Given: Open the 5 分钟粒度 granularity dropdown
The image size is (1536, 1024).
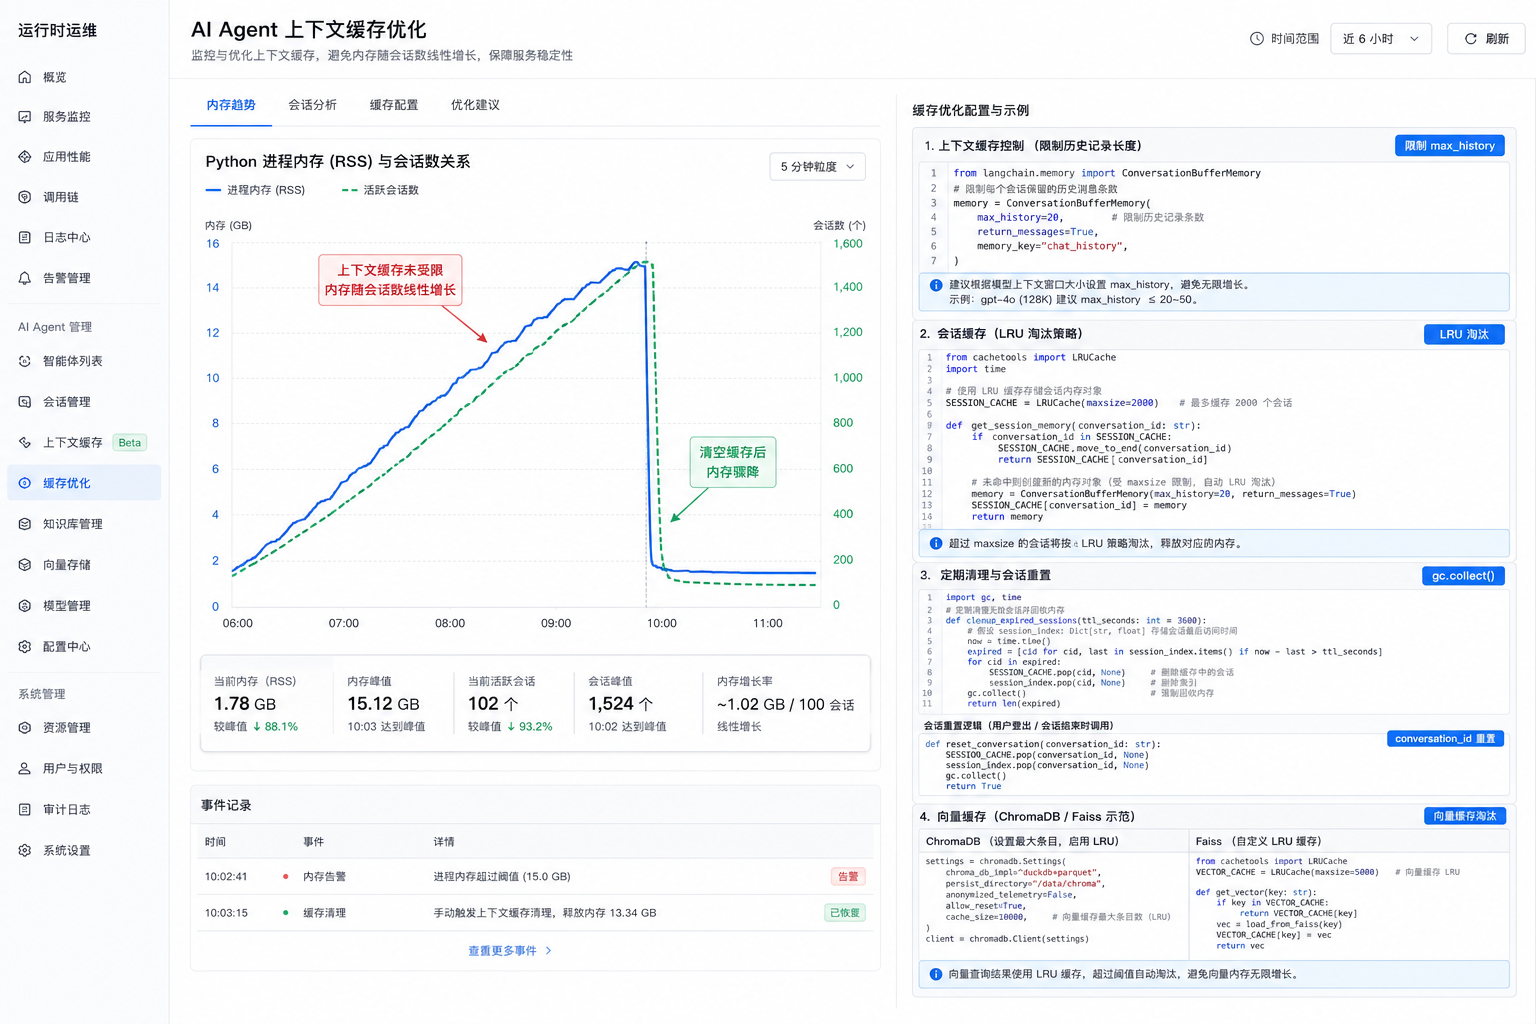Looking at the screenshot, I should coord(817,167).
